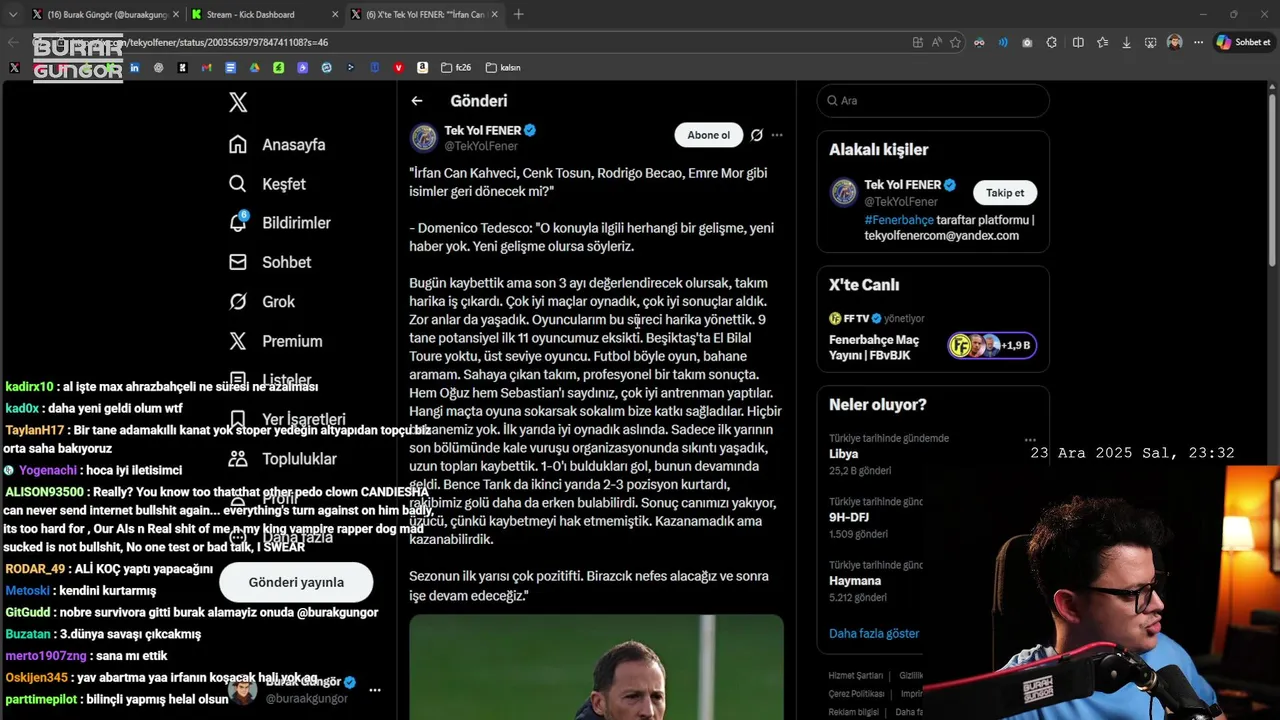Click Daha fazla göster link
Screen dimensions: 1280x720
tap(874, 633)
